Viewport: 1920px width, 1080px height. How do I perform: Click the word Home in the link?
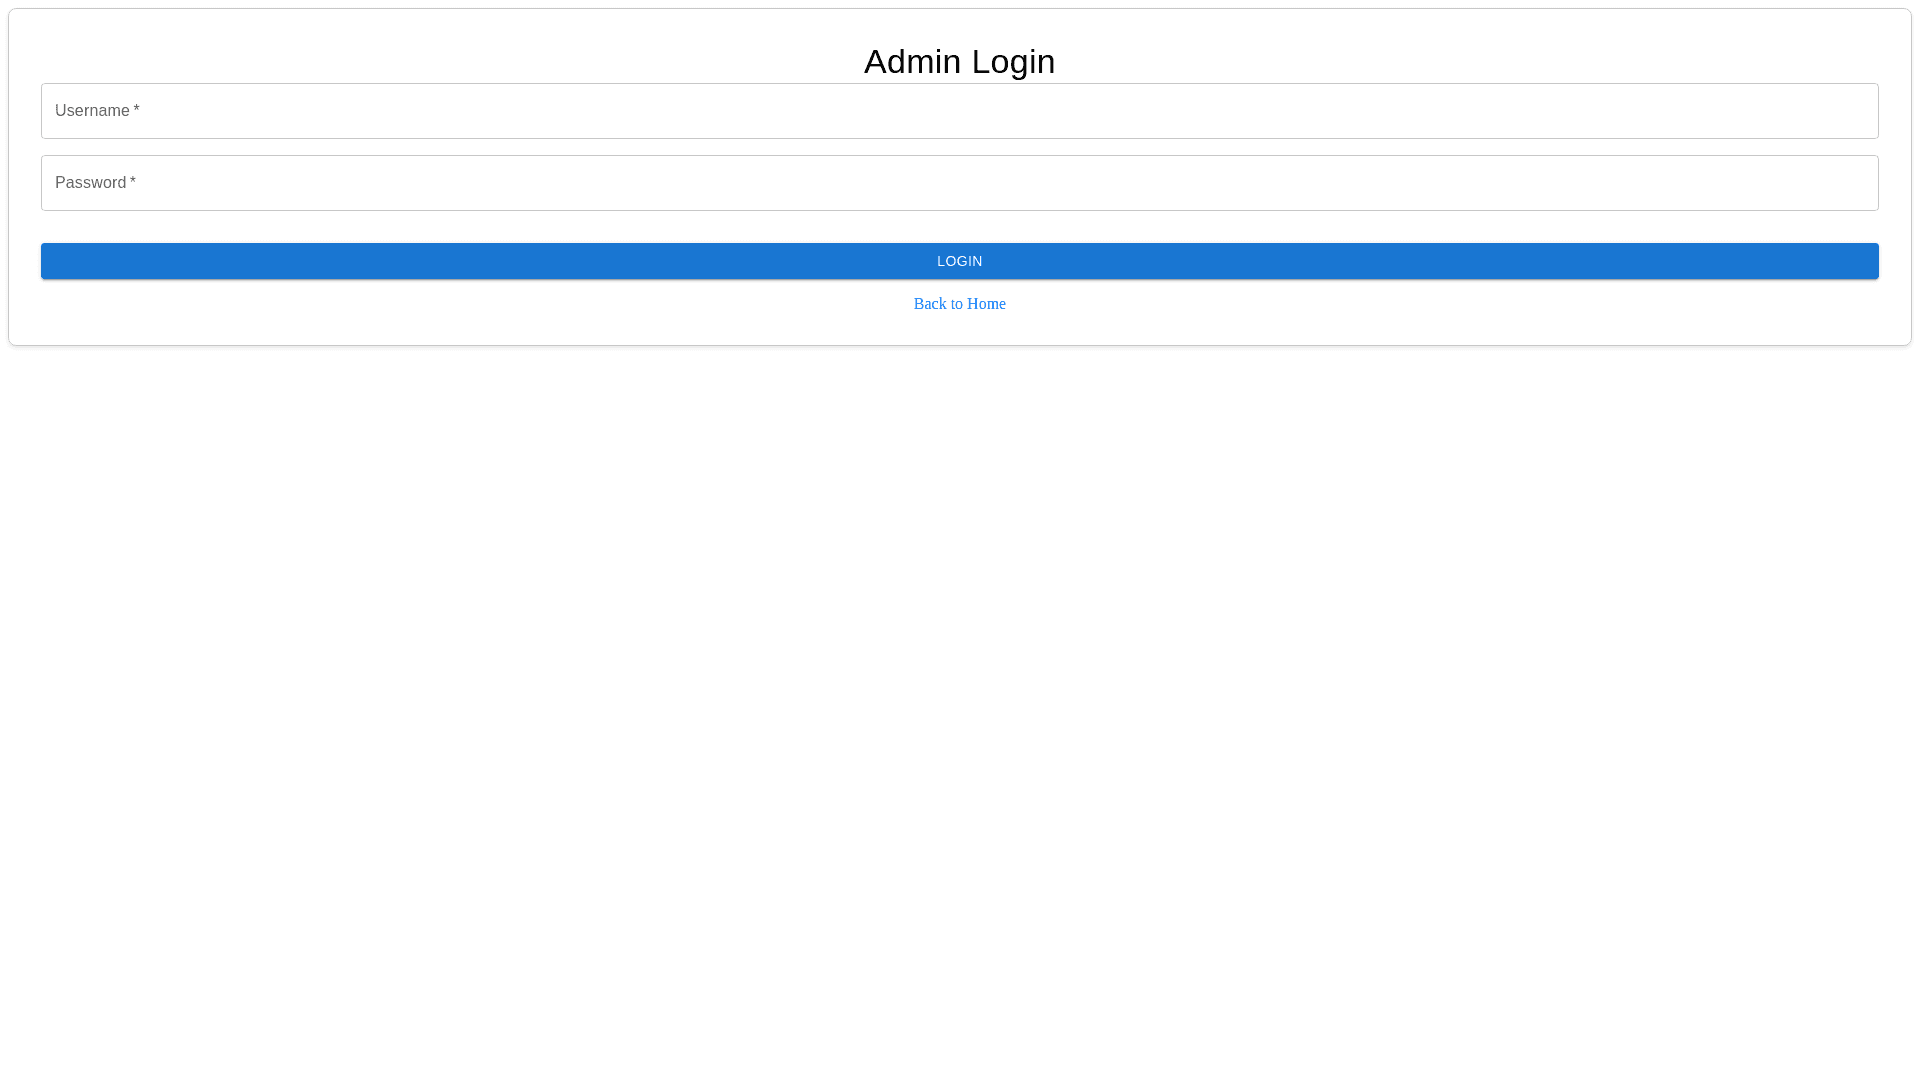click(986, 304)
